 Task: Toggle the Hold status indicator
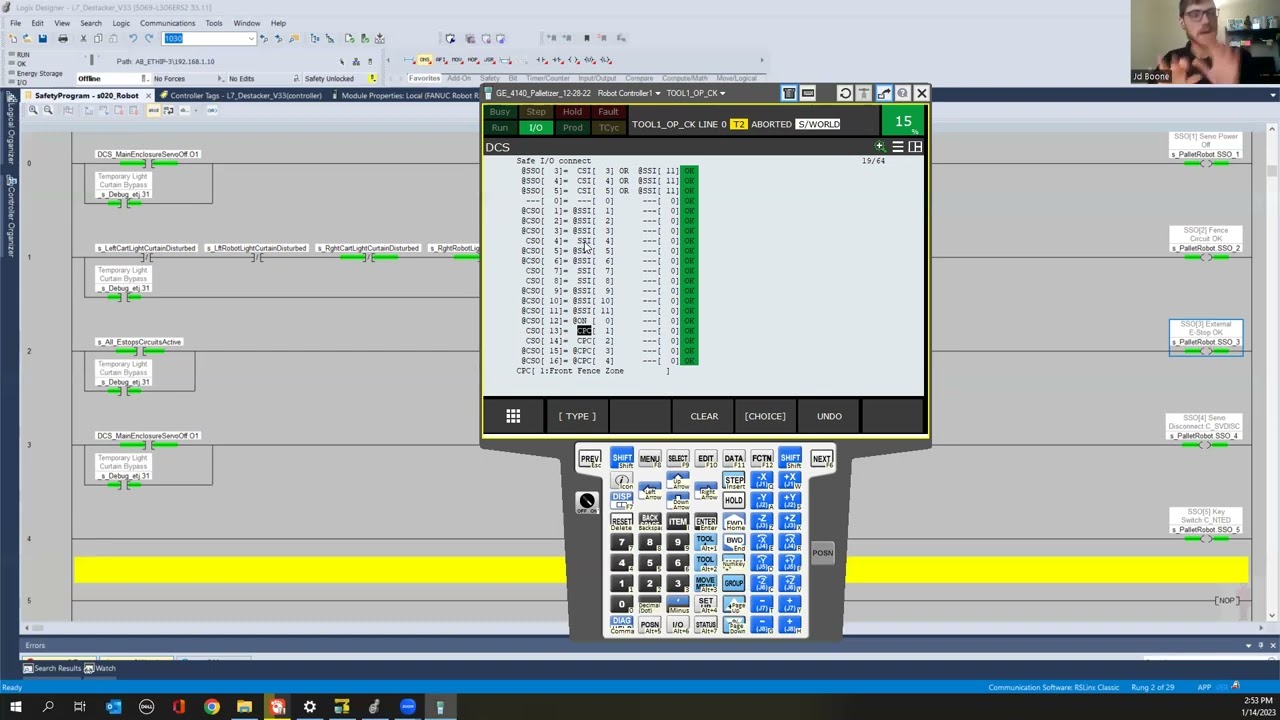[x=572, y=112]
